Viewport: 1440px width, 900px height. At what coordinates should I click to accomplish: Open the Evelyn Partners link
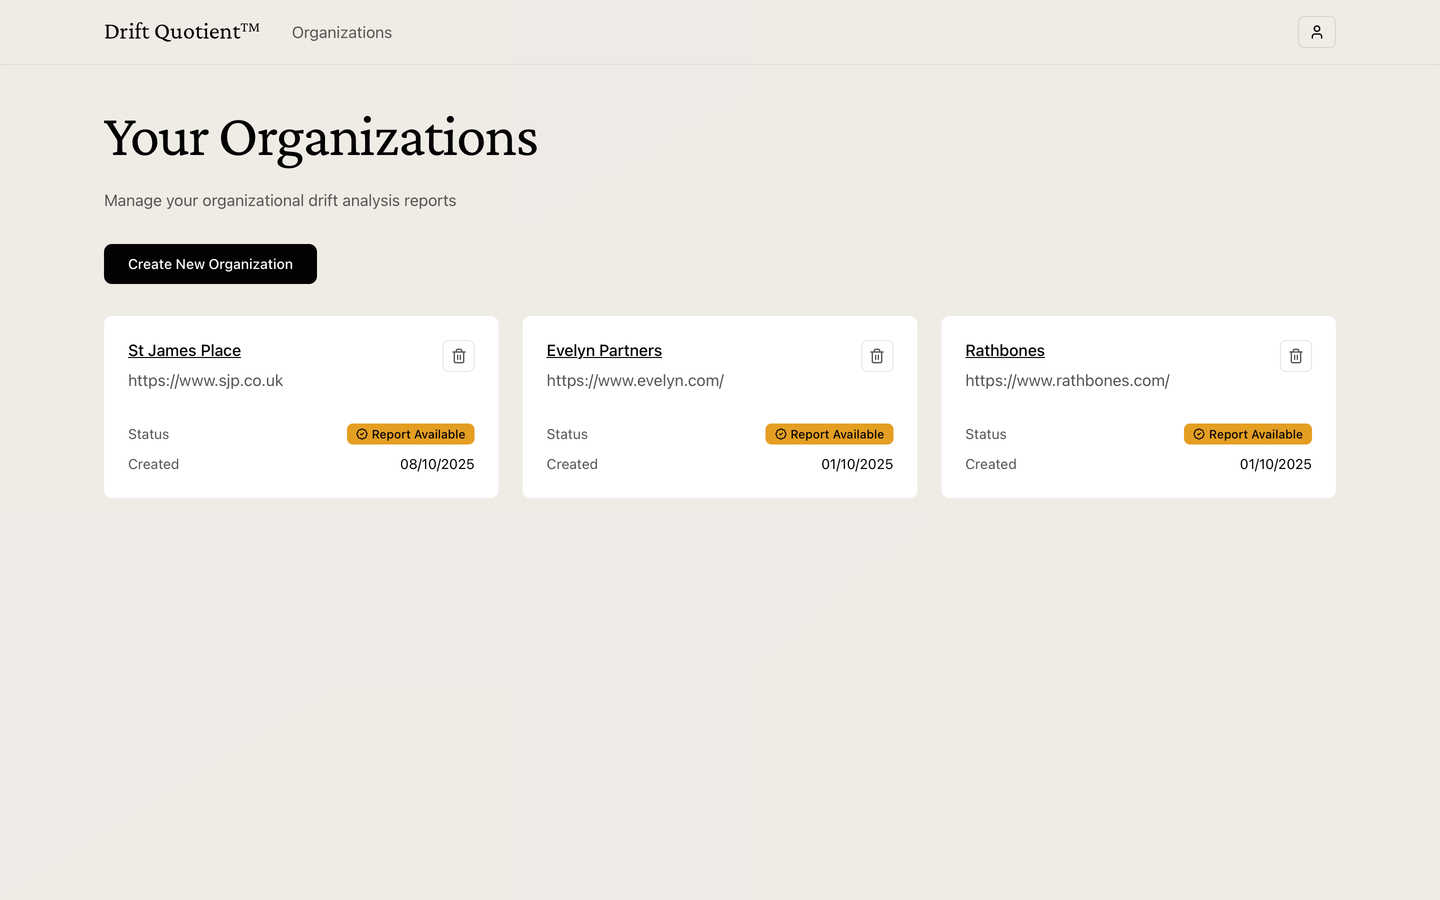tap(604, 350)
